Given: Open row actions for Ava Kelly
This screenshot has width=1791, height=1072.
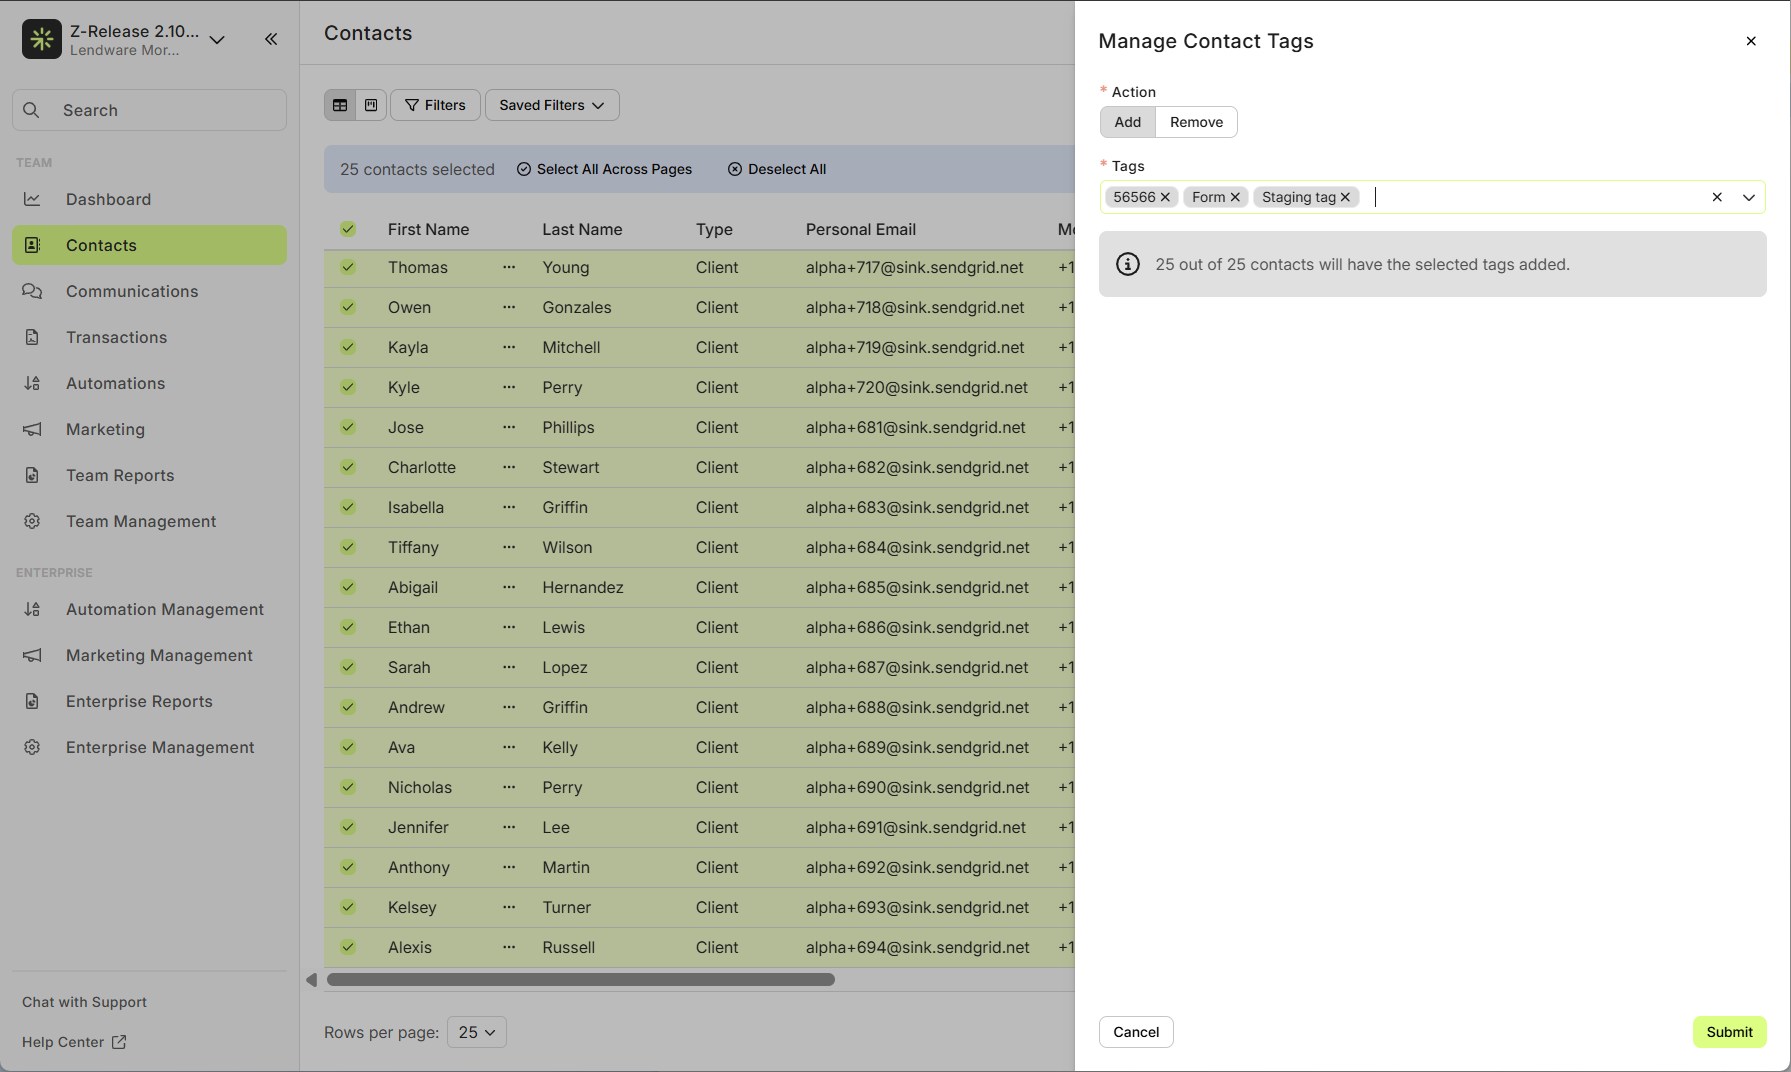Looking at the screenshot, I should click(509, 747).
